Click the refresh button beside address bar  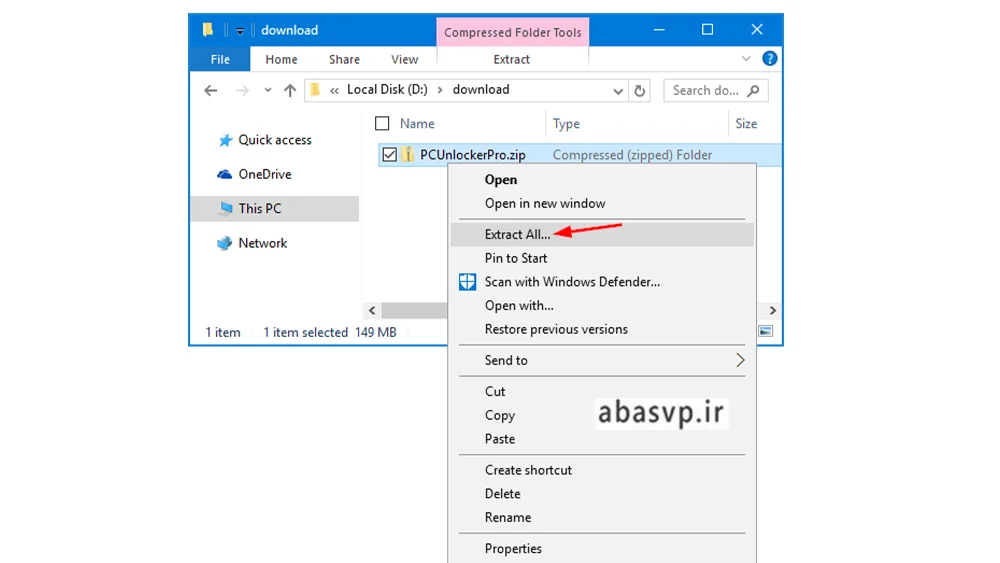coord(640,91)
